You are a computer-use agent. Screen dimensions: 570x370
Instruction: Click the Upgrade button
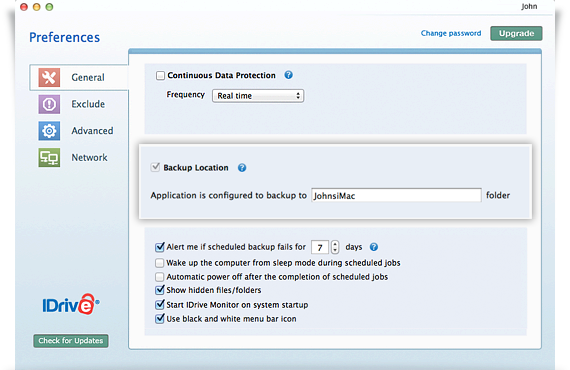pos(516,33)
